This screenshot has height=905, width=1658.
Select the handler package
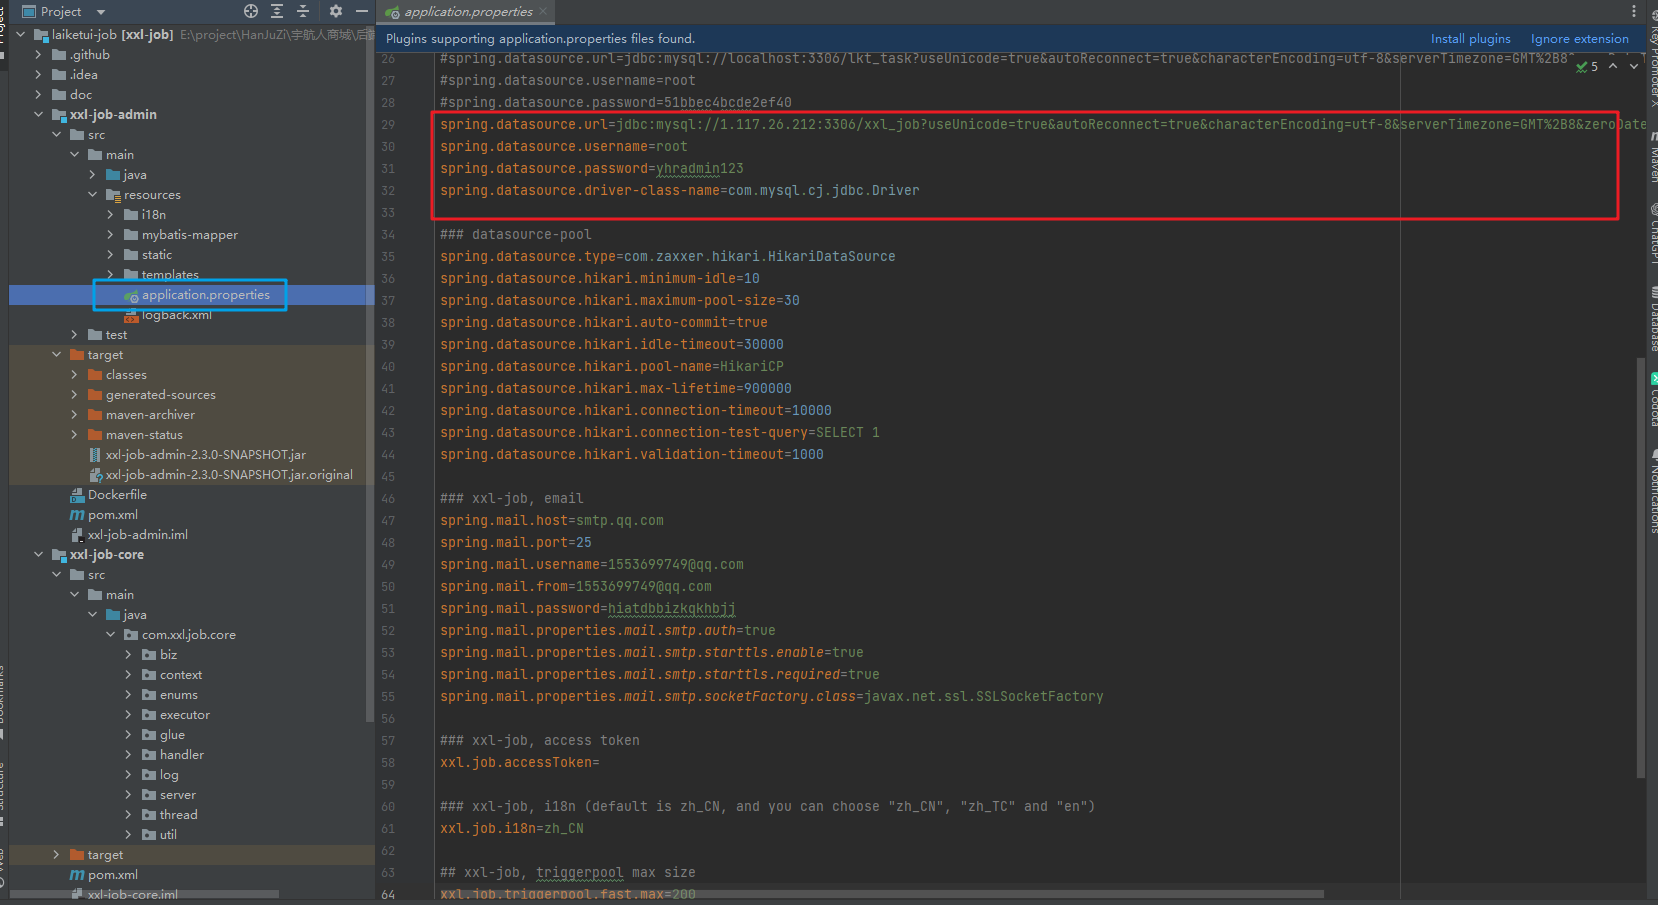(181, 755)
